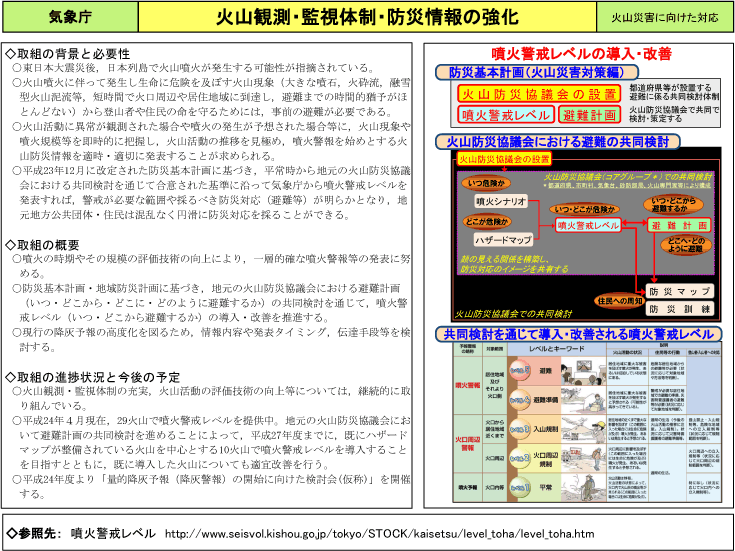The width and height of the screenshot is (735, 551).
Task: Click the ◇参照先: label
Action: [34, 533]
